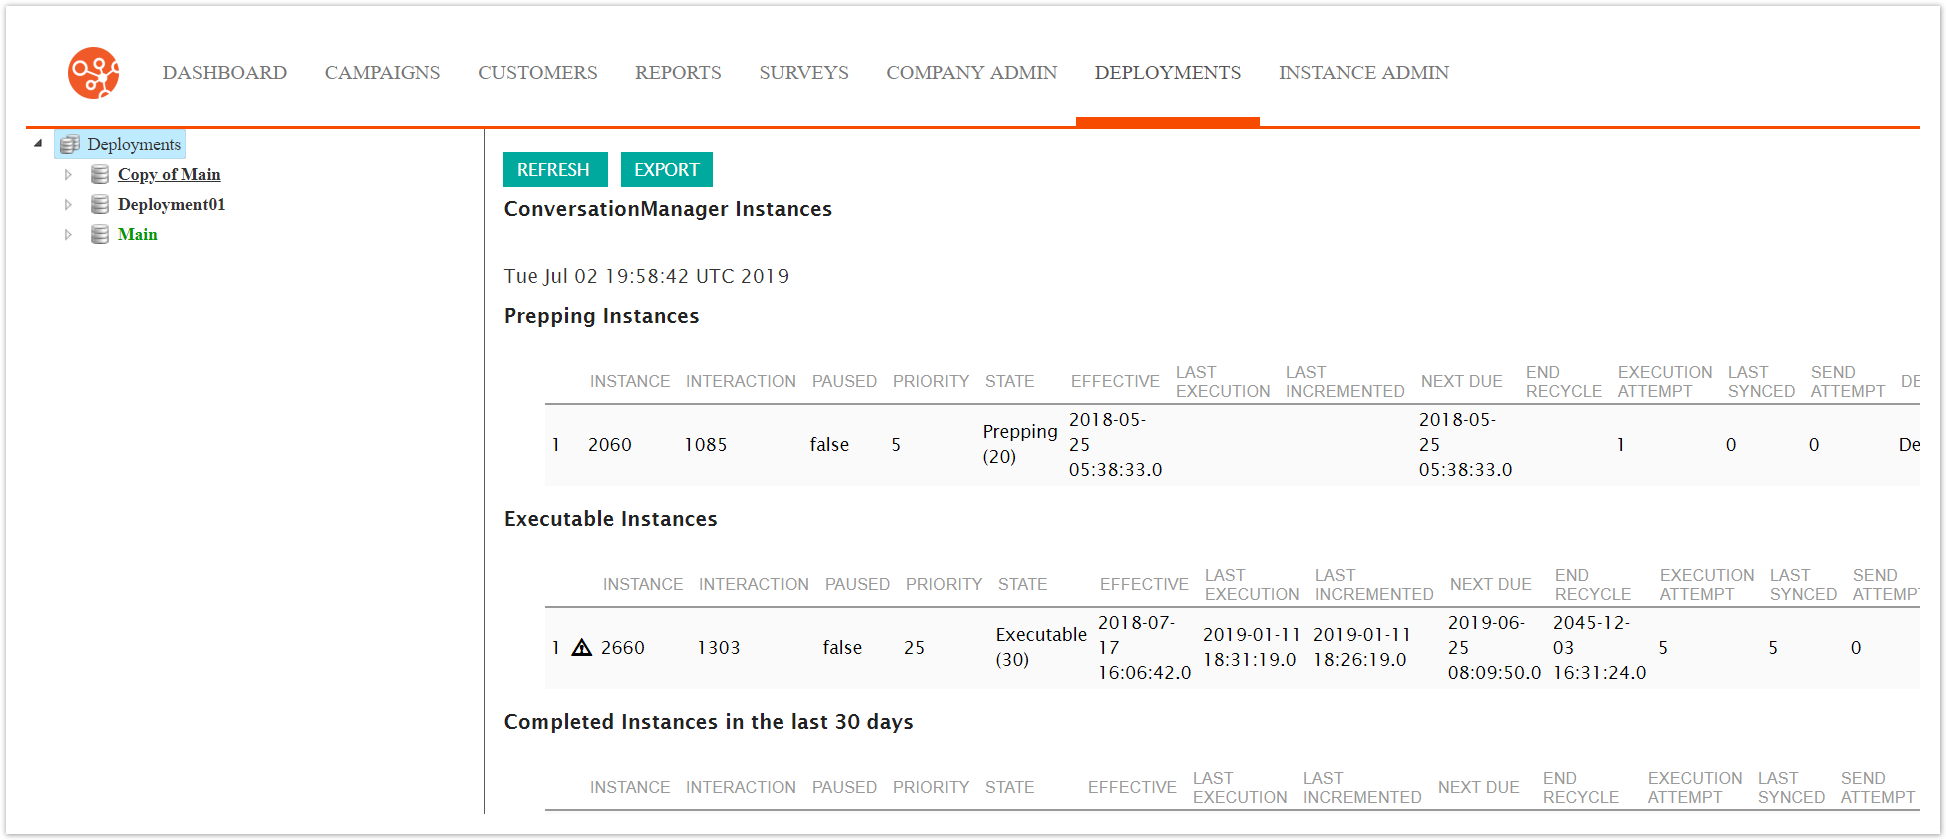The width and height of the screenshot is (1946, 840).
Task: Open the Reports tab
Action: pyautogui.click(x=678, y=73)
